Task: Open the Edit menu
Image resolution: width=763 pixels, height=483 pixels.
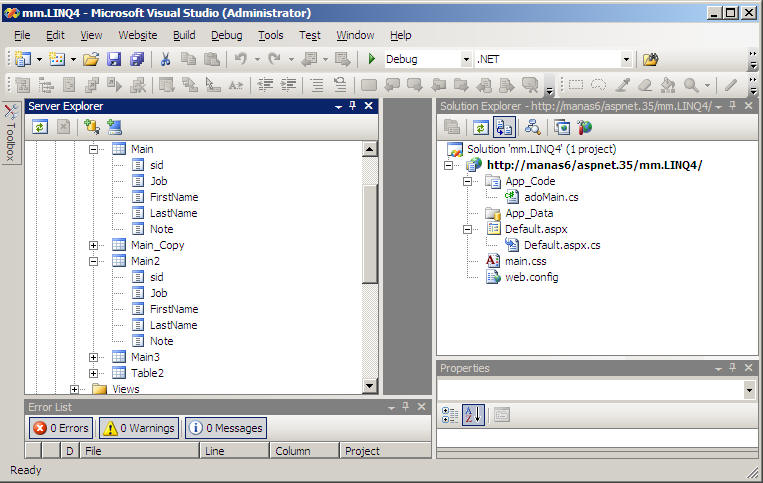Action: (55, 35)
